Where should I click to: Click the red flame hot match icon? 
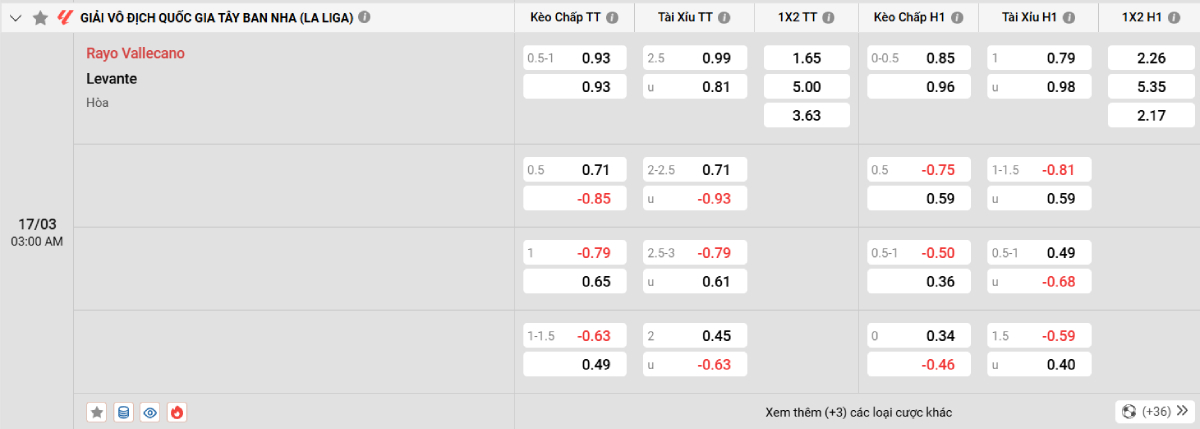point(177,412)
